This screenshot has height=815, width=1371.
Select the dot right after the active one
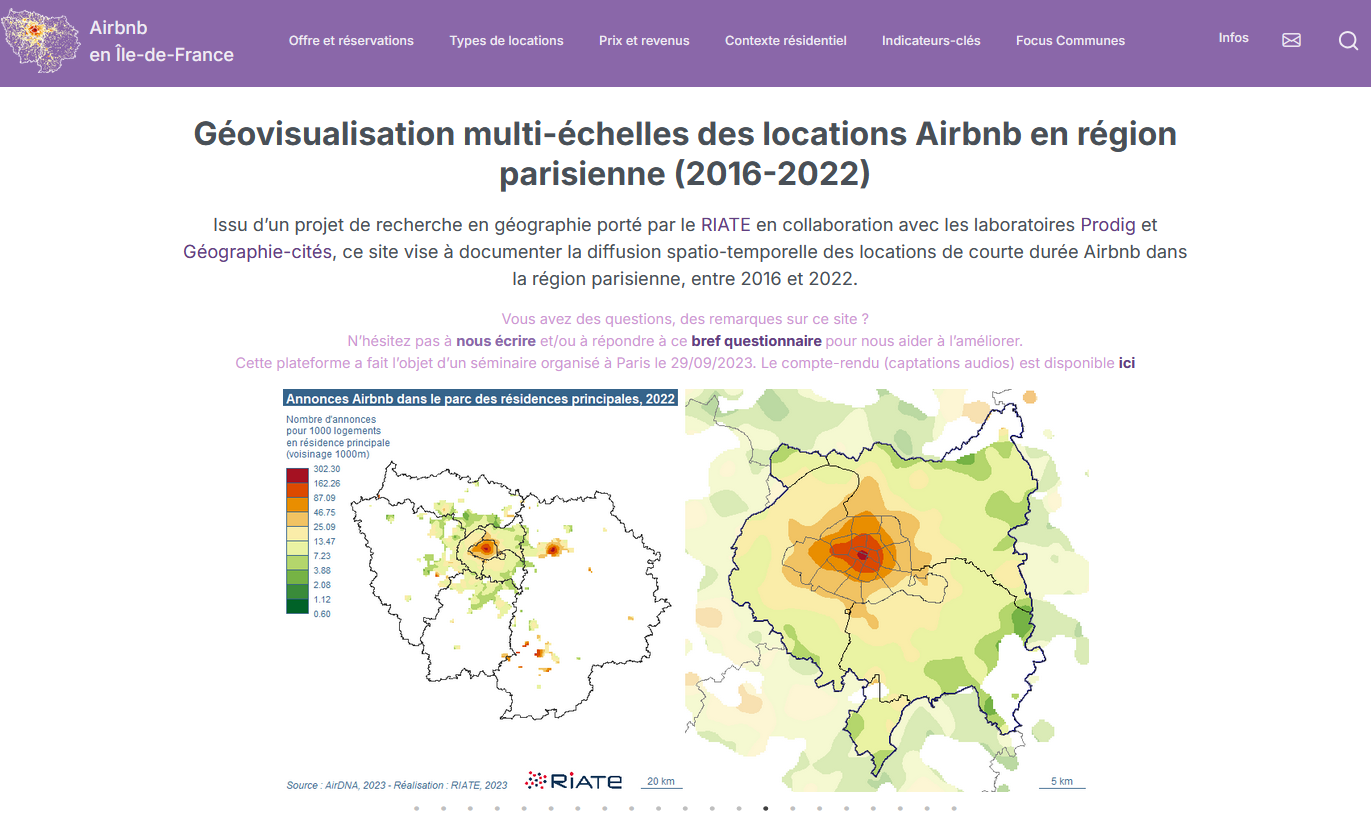793,808
